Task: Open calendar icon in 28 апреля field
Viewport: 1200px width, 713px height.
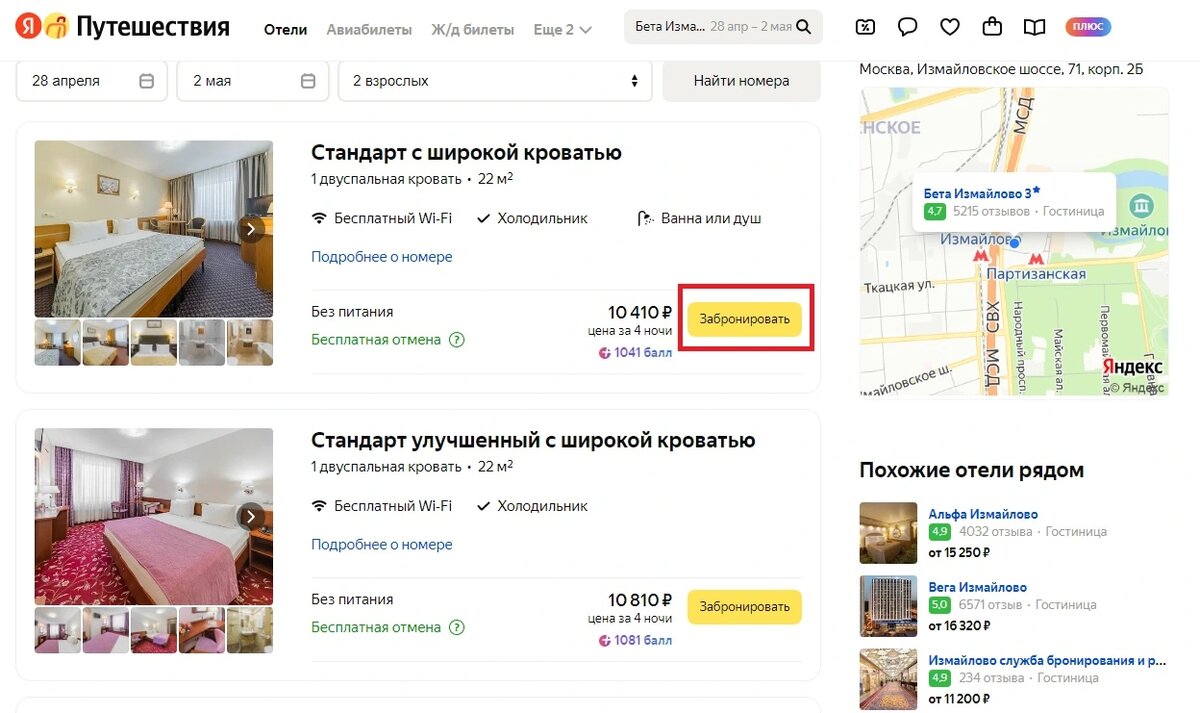Action: pyautogui.click(x=147, y=81)
